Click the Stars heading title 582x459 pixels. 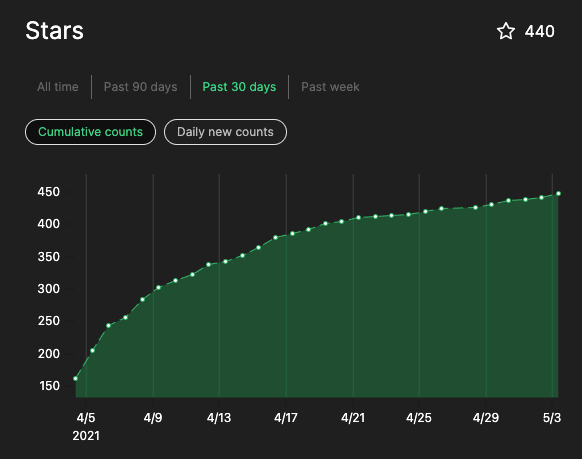pyautogui.click(x=55, y=30)
